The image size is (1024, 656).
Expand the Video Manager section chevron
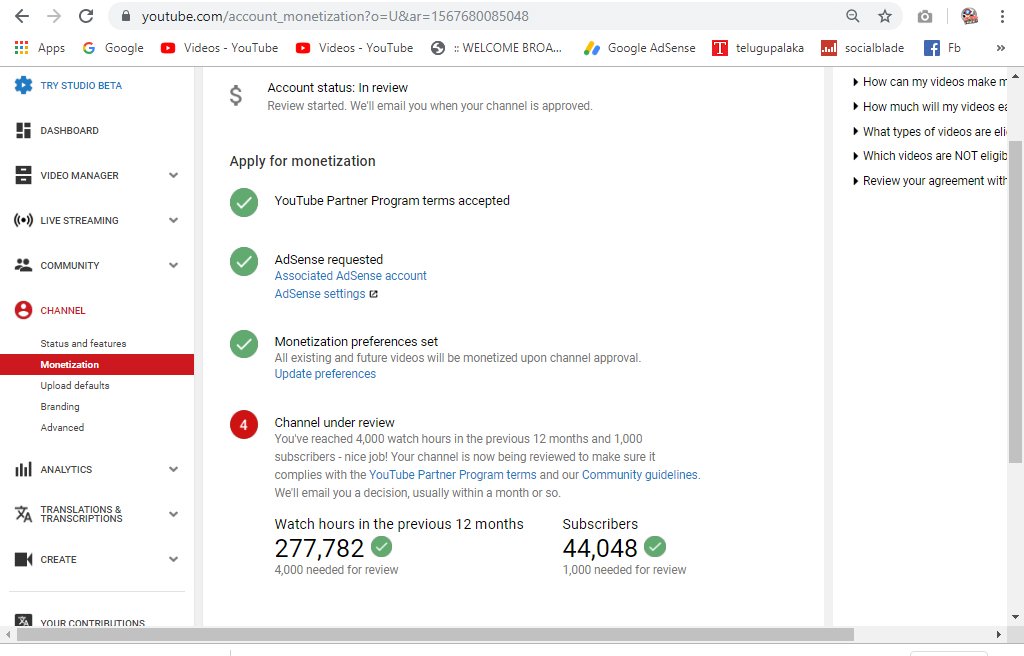click(x=174, y=175)
